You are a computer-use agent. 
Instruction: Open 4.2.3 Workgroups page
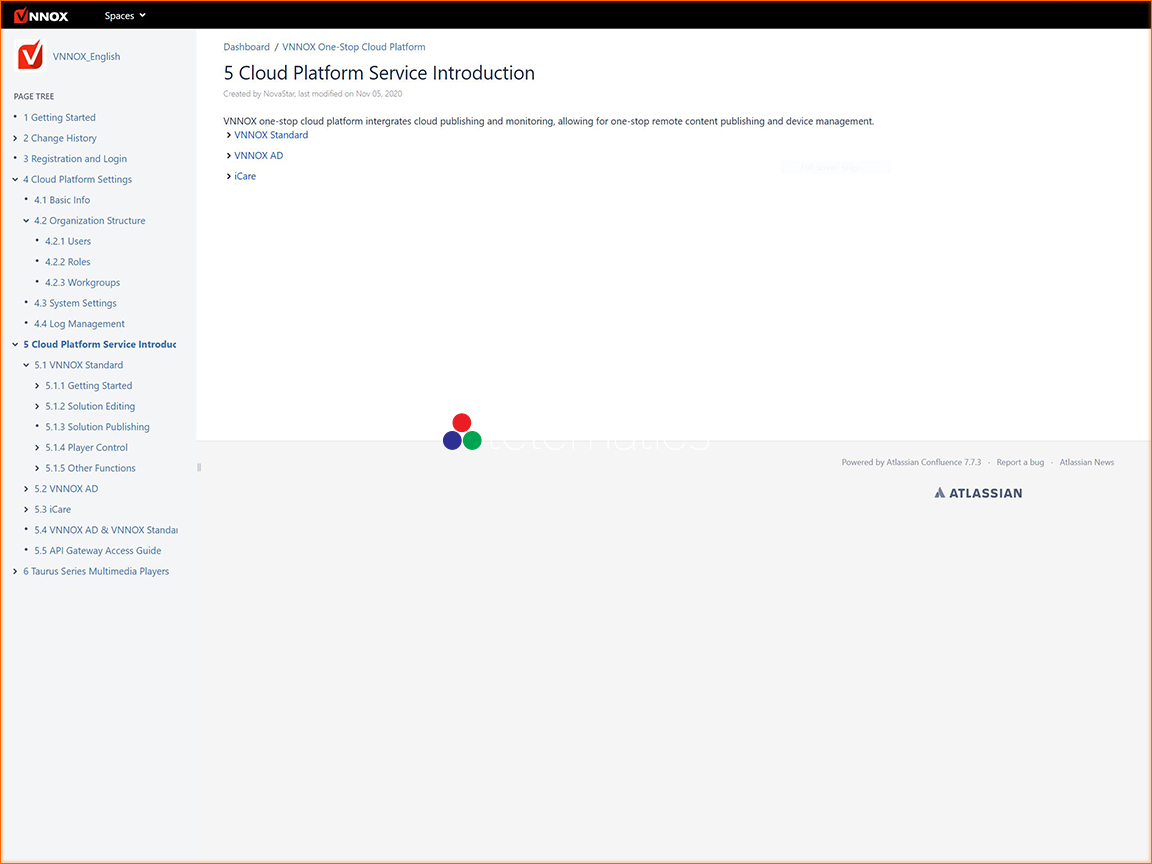pos(82,282)
